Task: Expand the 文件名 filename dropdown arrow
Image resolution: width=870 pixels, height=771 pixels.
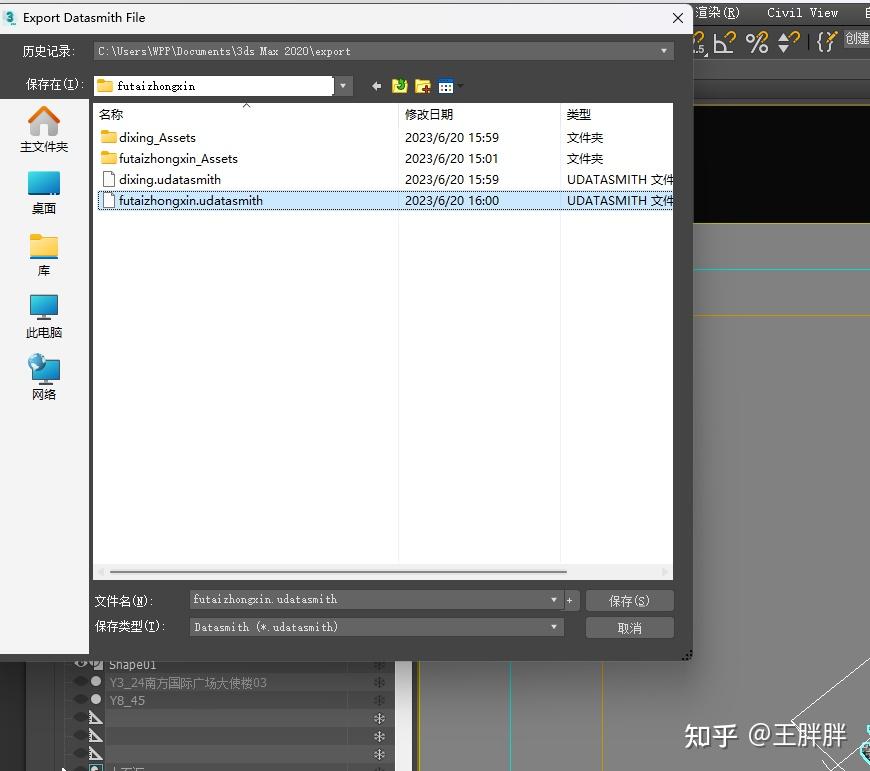Action: pos(553,599)
